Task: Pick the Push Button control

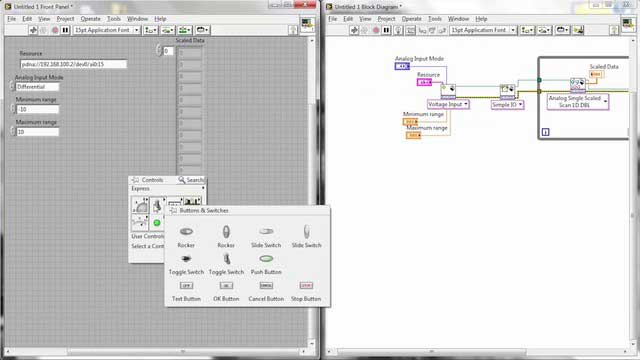Action: [266, 264]
